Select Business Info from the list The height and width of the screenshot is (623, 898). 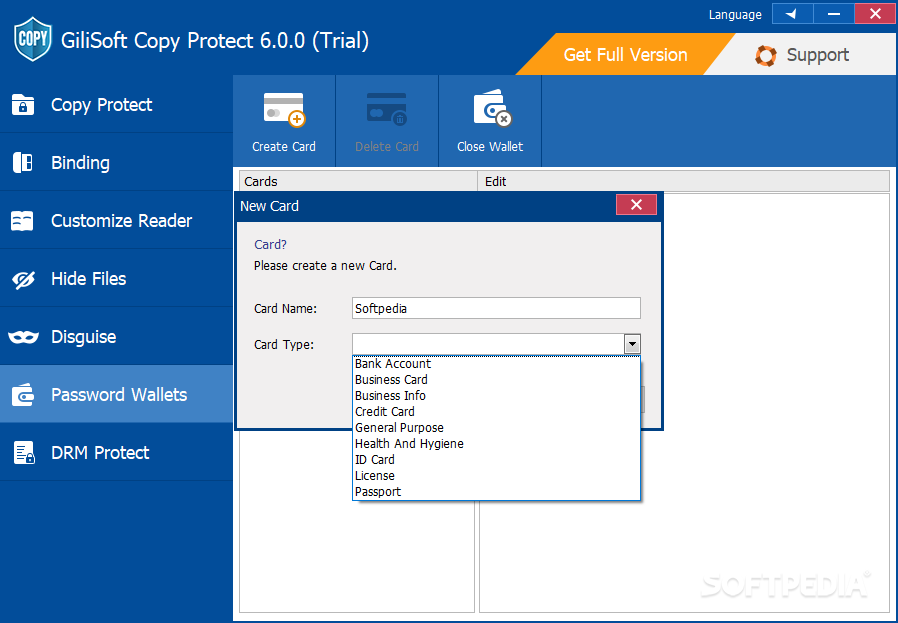[x=496, y=396]
